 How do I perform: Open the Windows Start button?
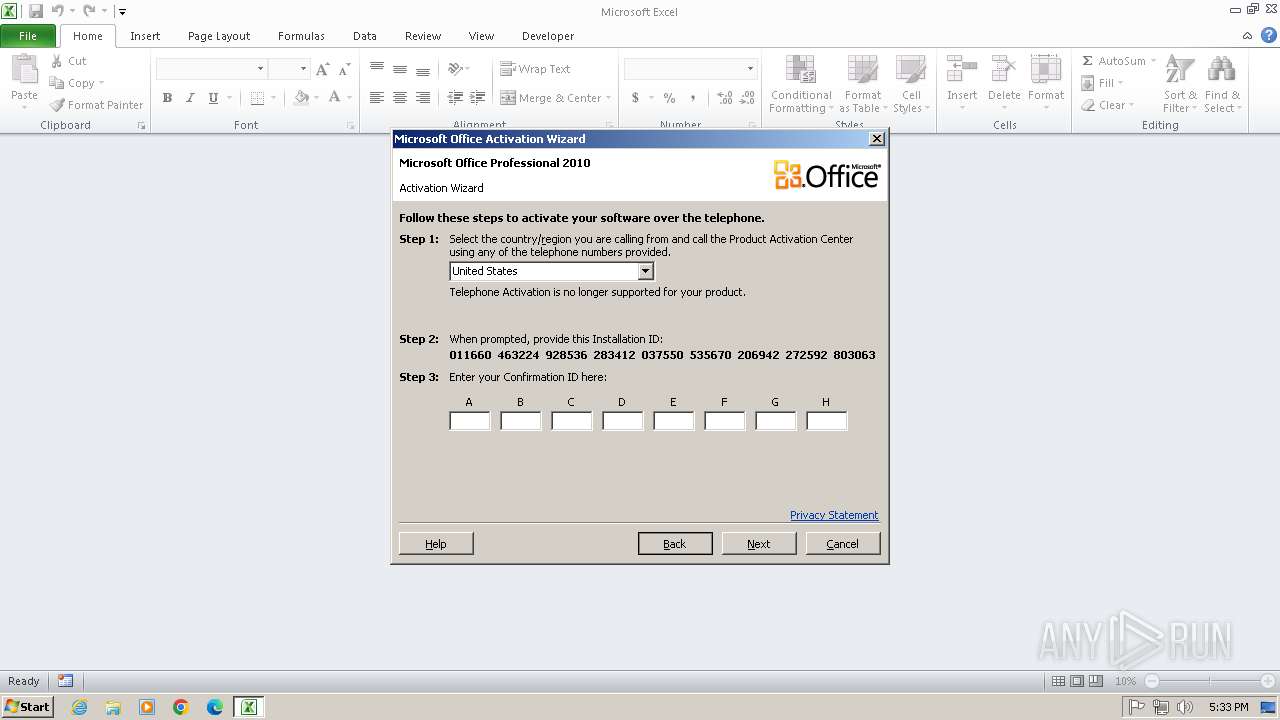27,707
